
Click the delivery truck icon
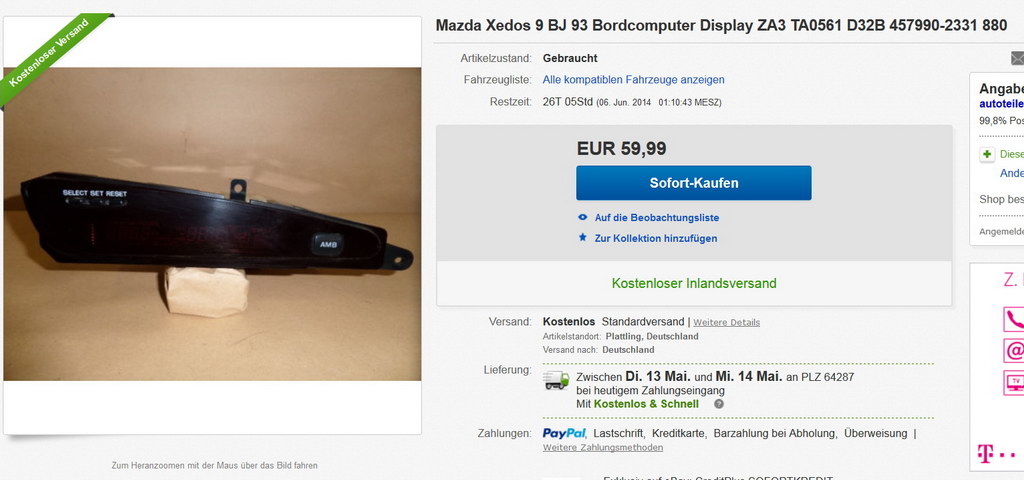point(556,380)
